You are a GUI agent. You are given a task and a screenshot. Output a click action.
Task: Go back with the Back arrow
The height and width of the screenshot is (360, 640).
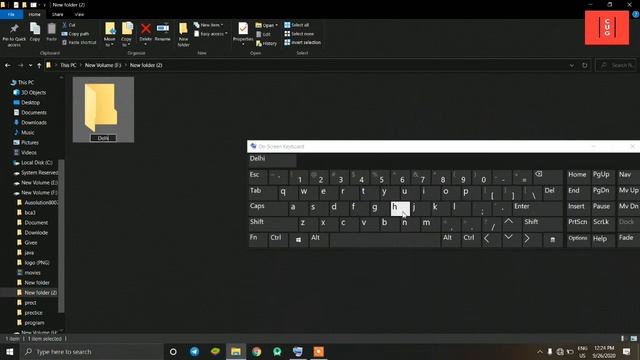[x=8, y=65]
